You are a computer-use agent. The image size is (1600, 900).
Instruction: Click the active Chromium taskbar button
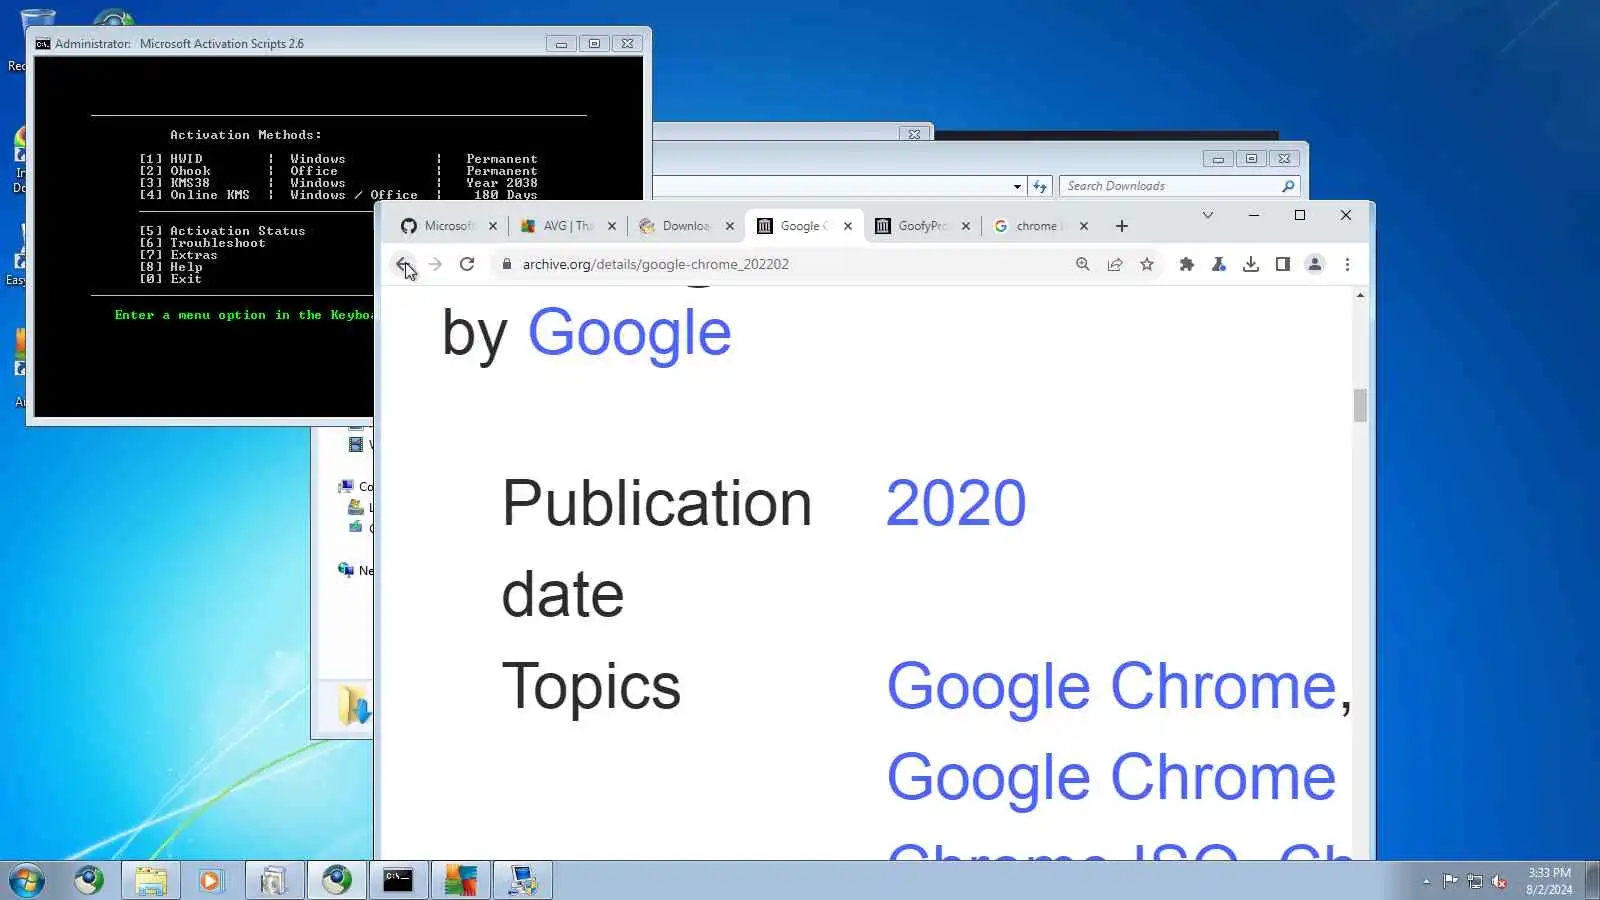(x=337, y=880)
